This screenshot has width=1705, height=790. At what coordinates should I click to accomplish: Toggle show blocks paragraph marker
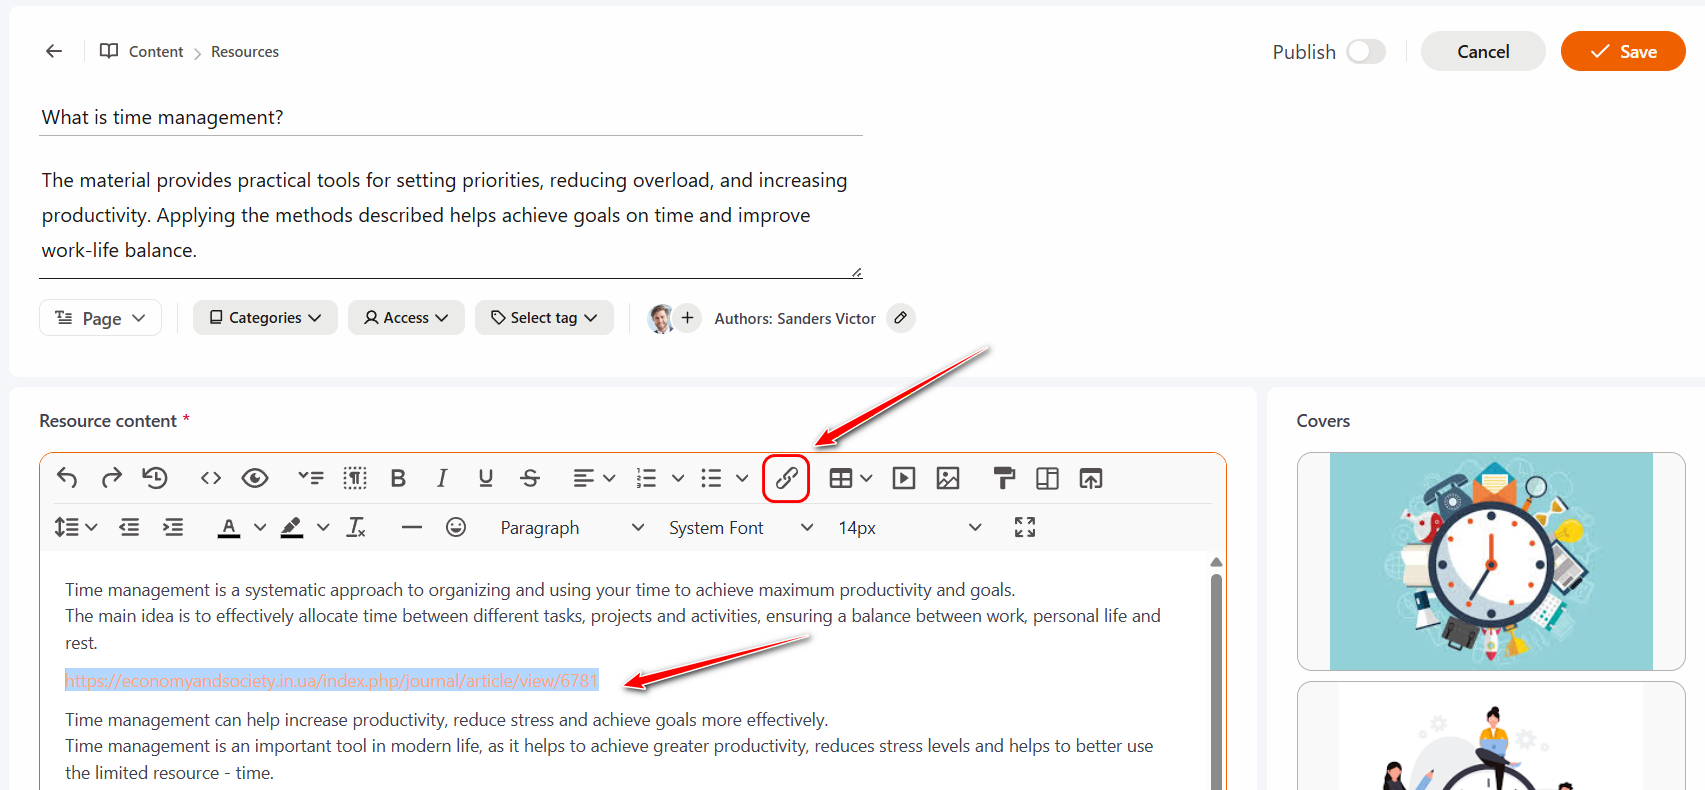point(355,478)
